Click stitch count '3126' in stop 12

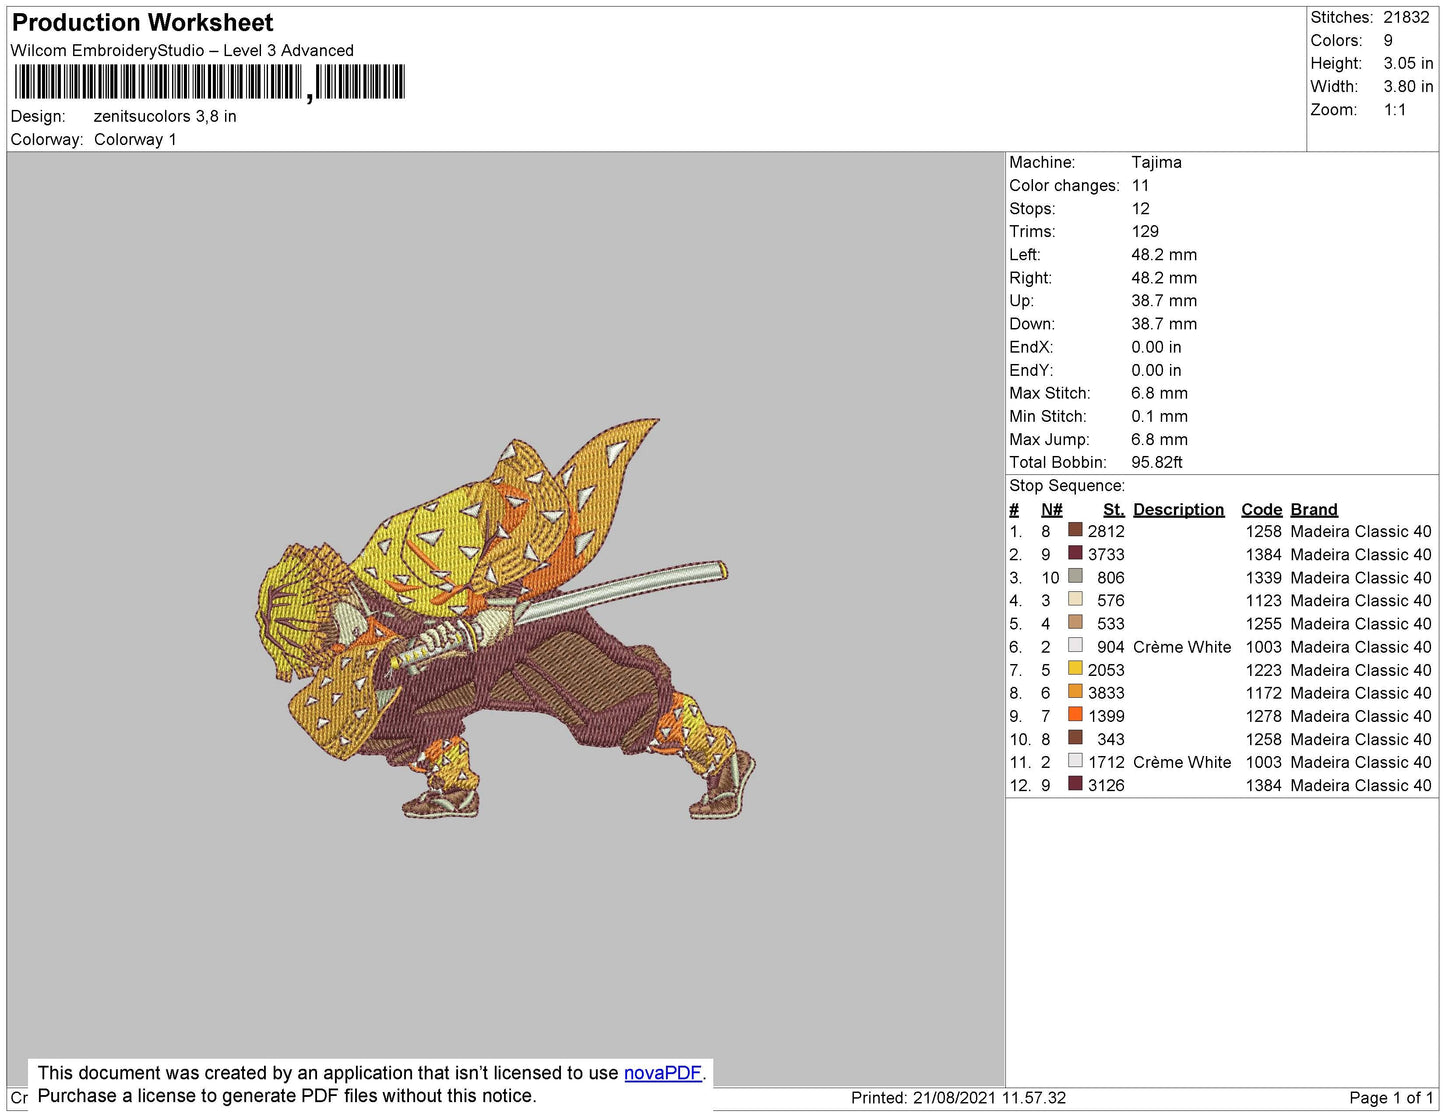[x=1106, y=785]
